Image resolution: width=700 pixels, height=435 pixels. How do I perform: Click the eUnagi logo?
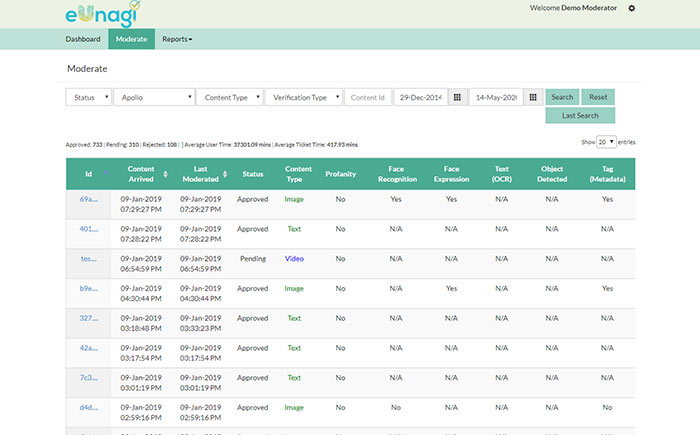click(x=103, y=14)
